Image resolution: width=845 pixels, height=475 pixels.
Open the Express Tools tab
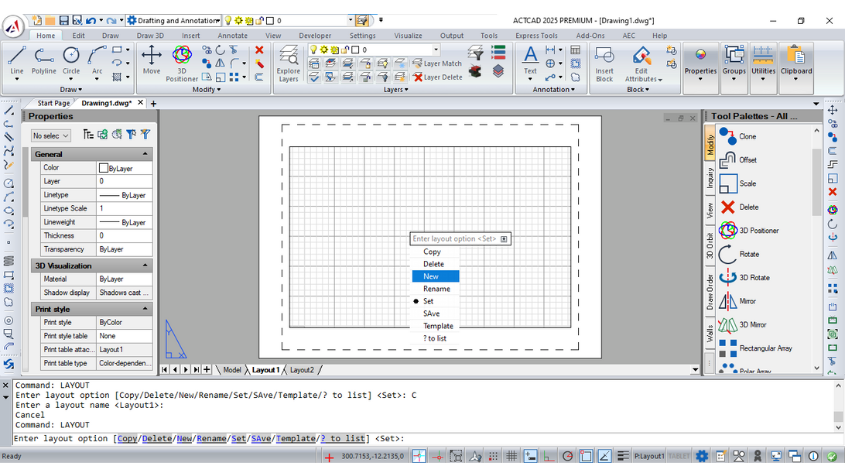[x=536, y=36]
